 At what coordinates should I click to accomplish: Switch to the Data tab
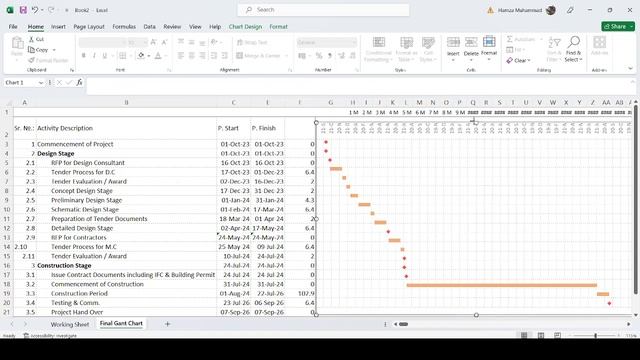[149, 27]
